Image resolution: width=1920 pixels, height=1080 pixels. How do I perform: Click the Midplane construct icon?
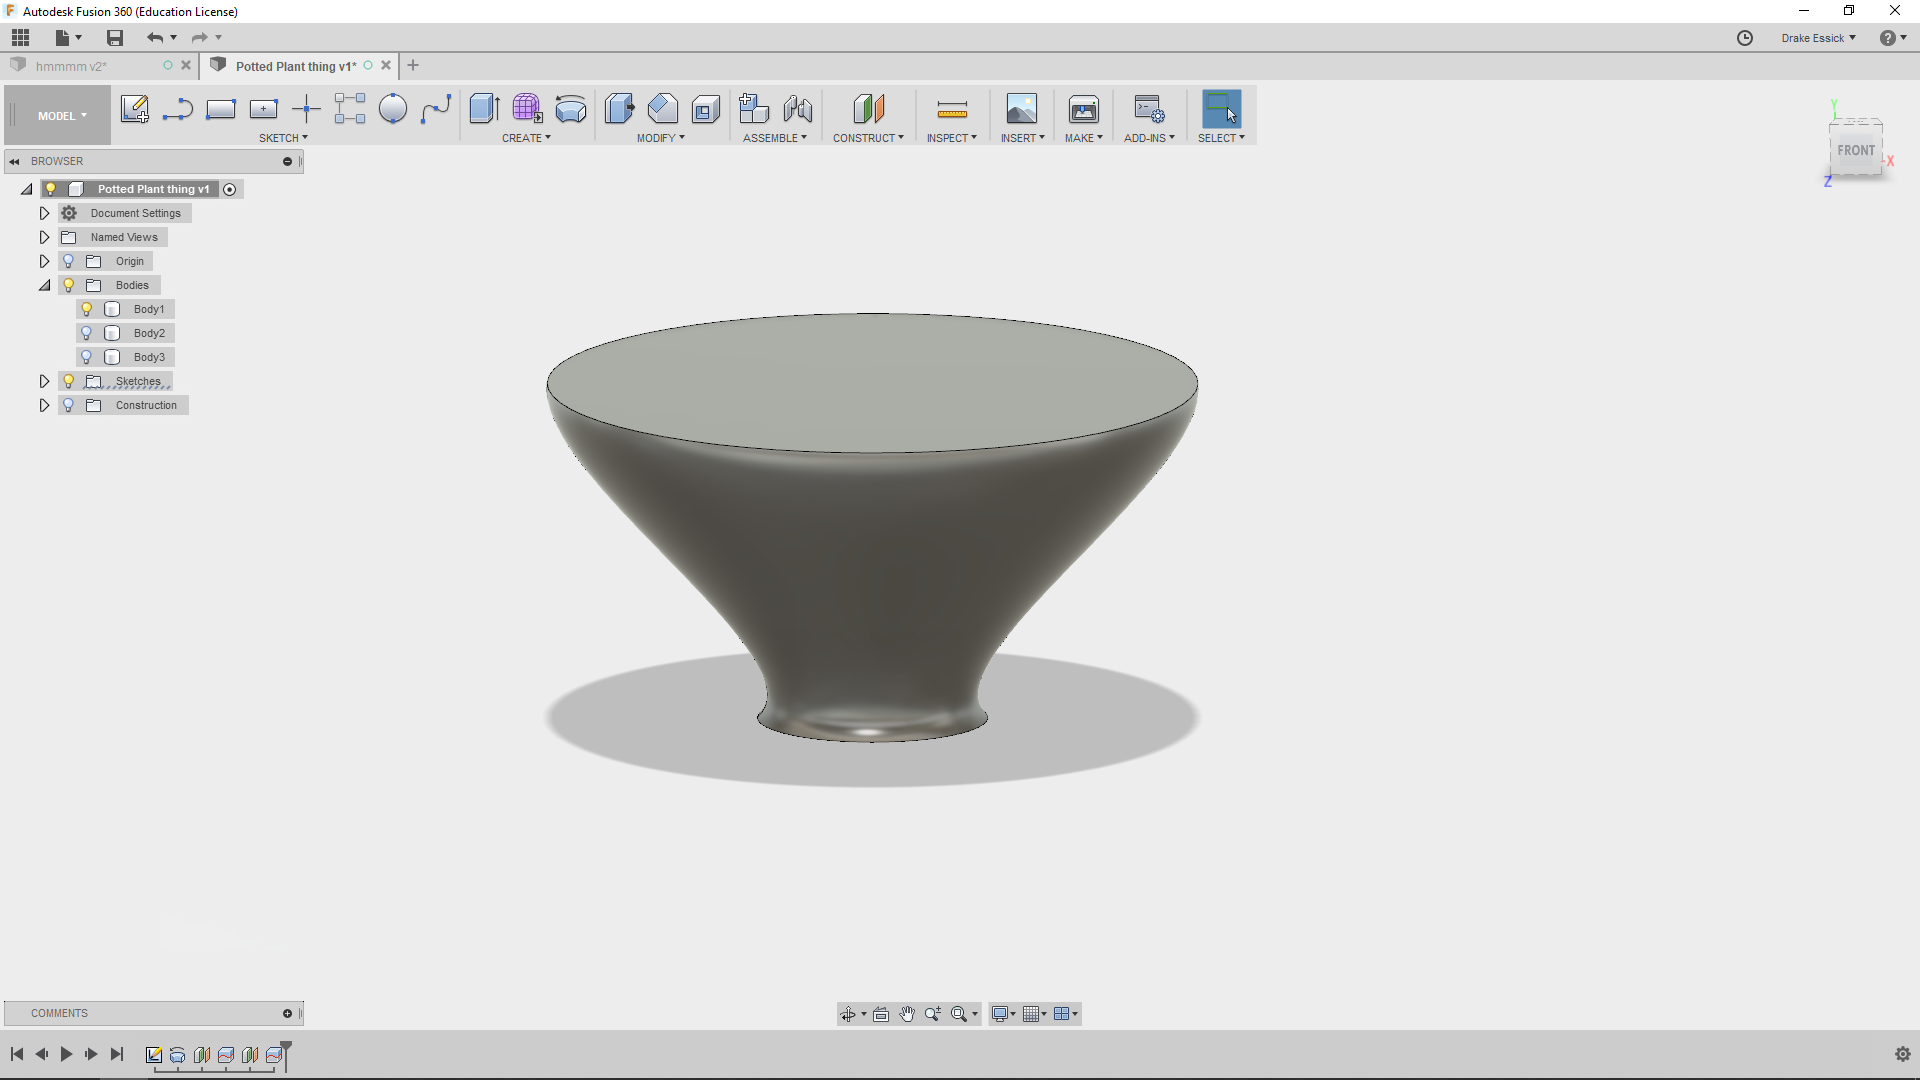click(x=868, y=109)
